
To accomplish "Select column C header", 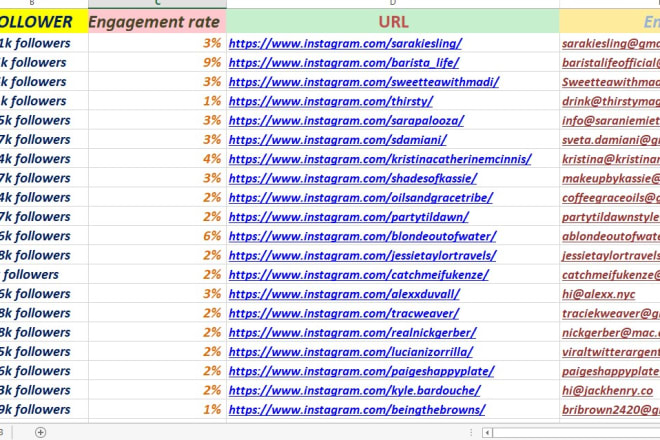I will (x=157, y=4).
